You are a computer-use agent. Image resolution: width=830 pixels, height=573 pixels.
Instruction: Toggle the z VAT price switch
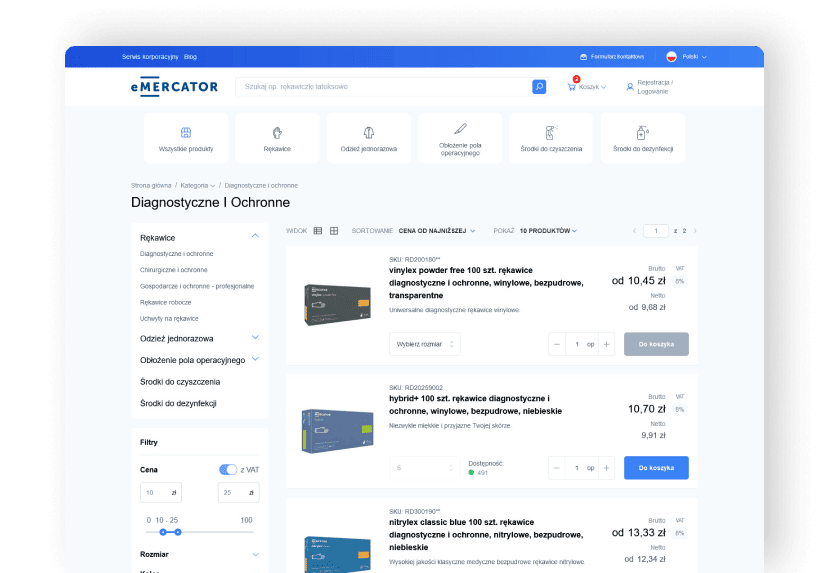[228, 470]
